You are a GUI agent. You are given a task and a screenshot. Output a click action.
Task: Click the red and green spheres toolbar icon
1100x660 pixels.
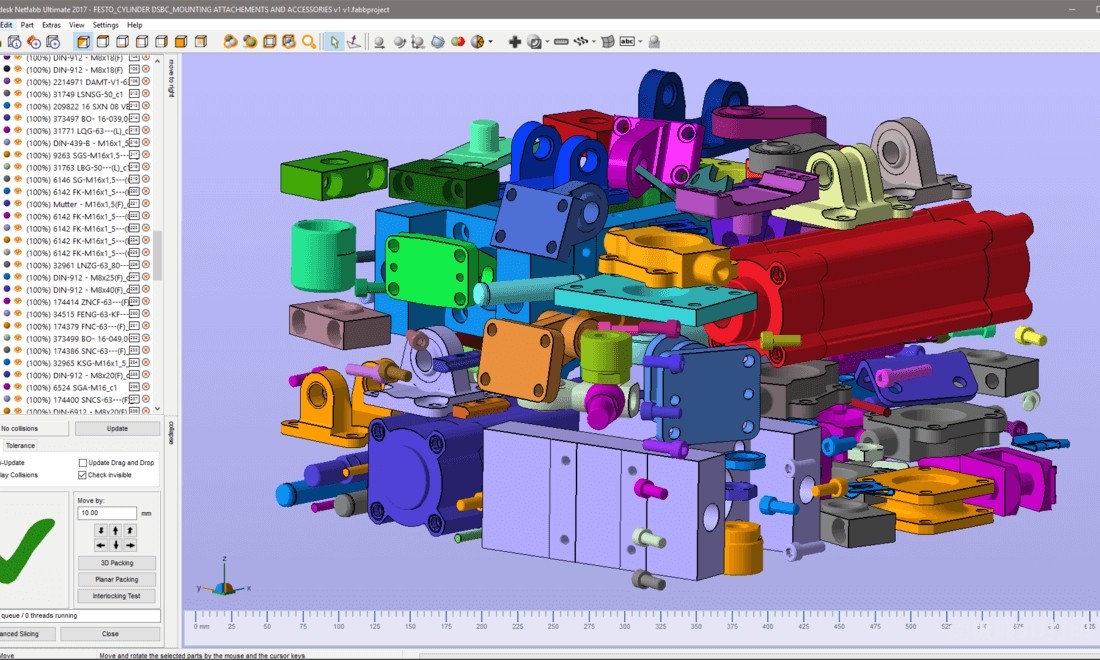tap(458, 42)
